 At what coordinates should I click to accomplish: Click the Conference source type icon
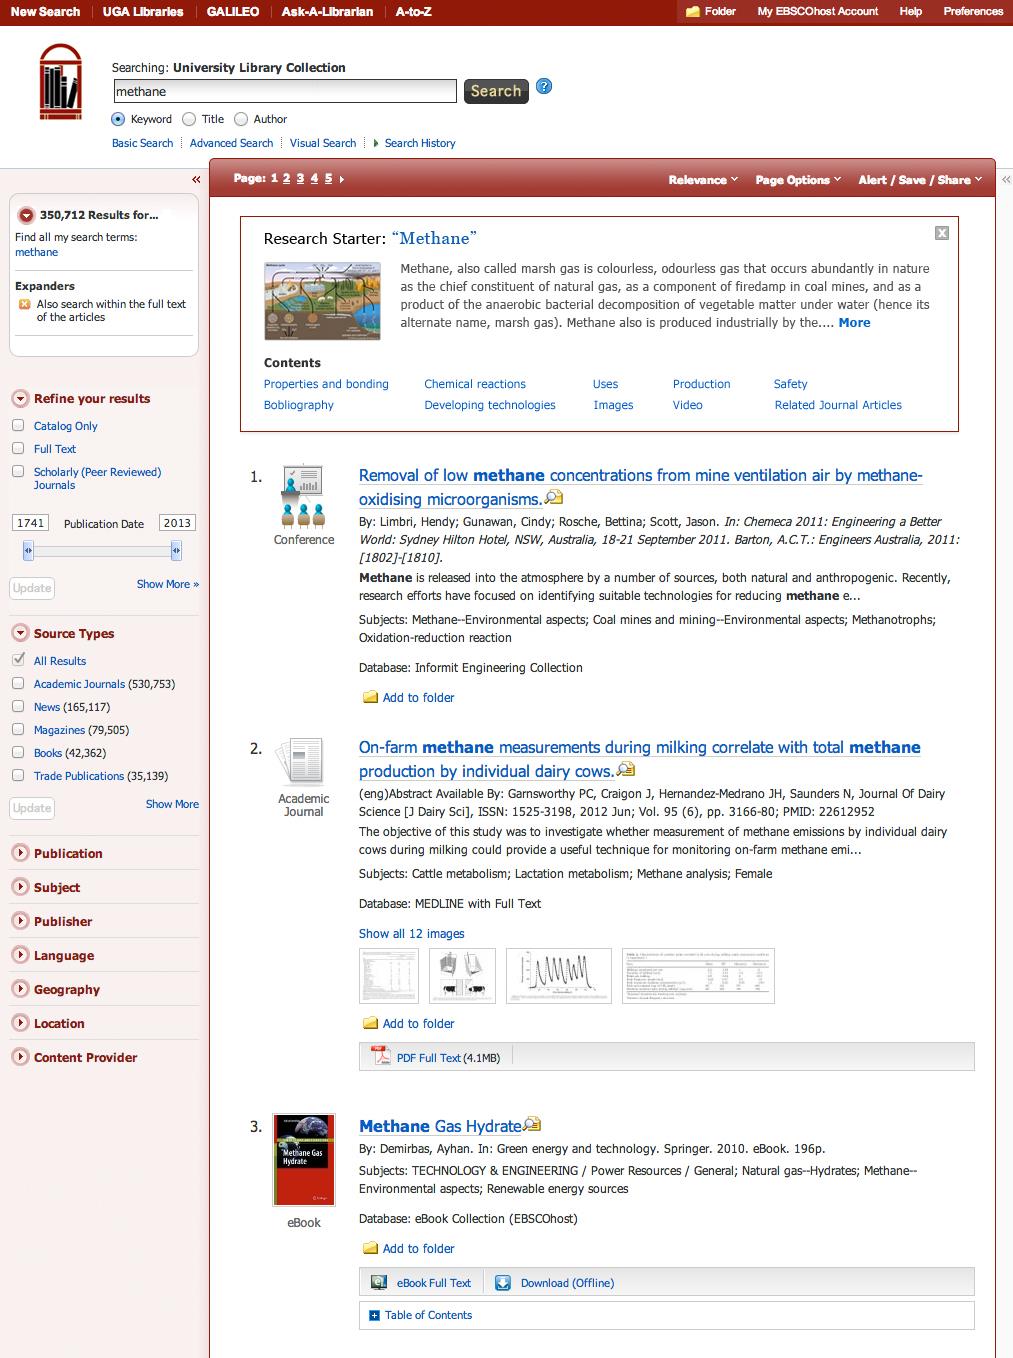[303, 496]
